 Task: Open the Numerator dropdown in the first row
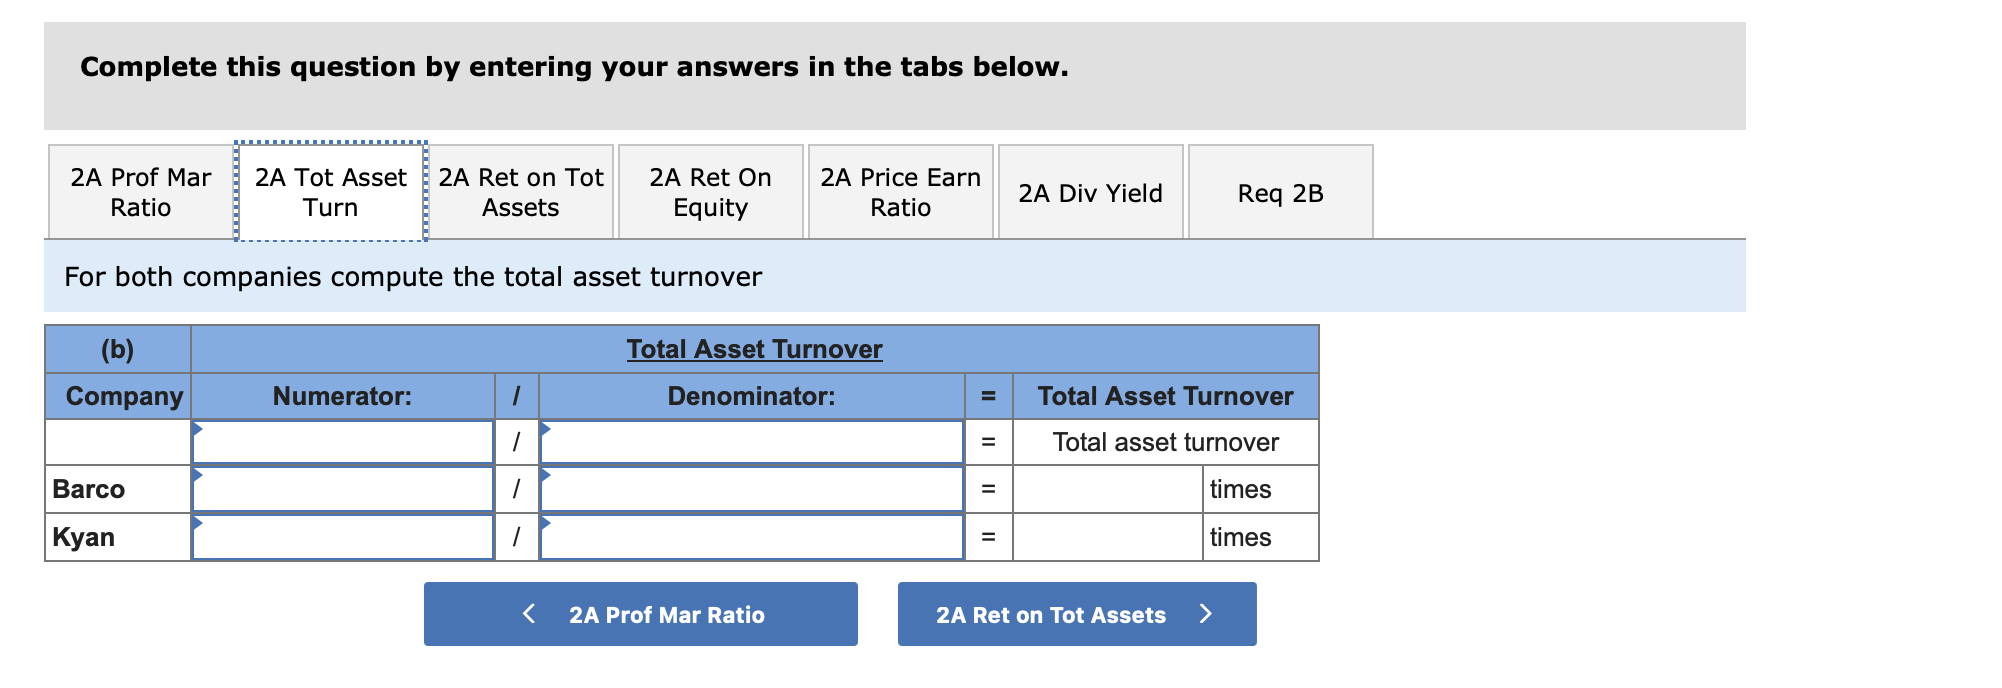coord(200,430)
